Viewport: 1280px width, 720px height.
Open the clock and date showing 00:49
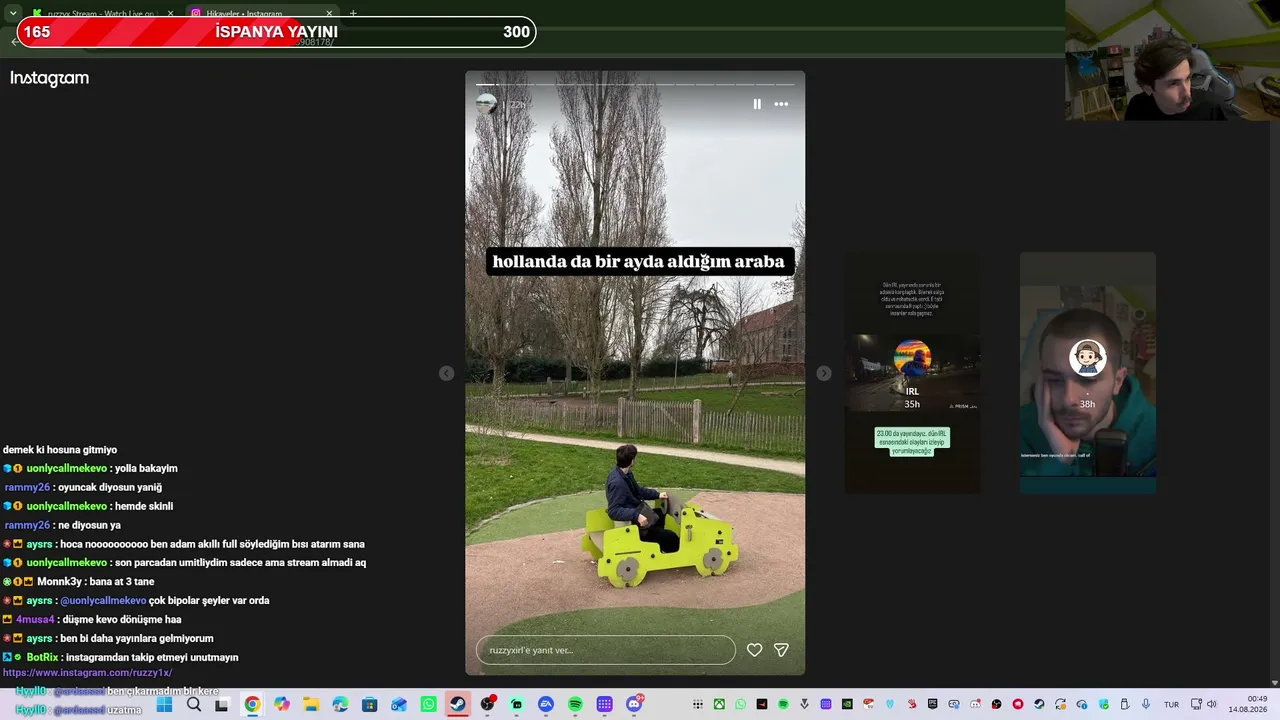tap(1248, 704)
